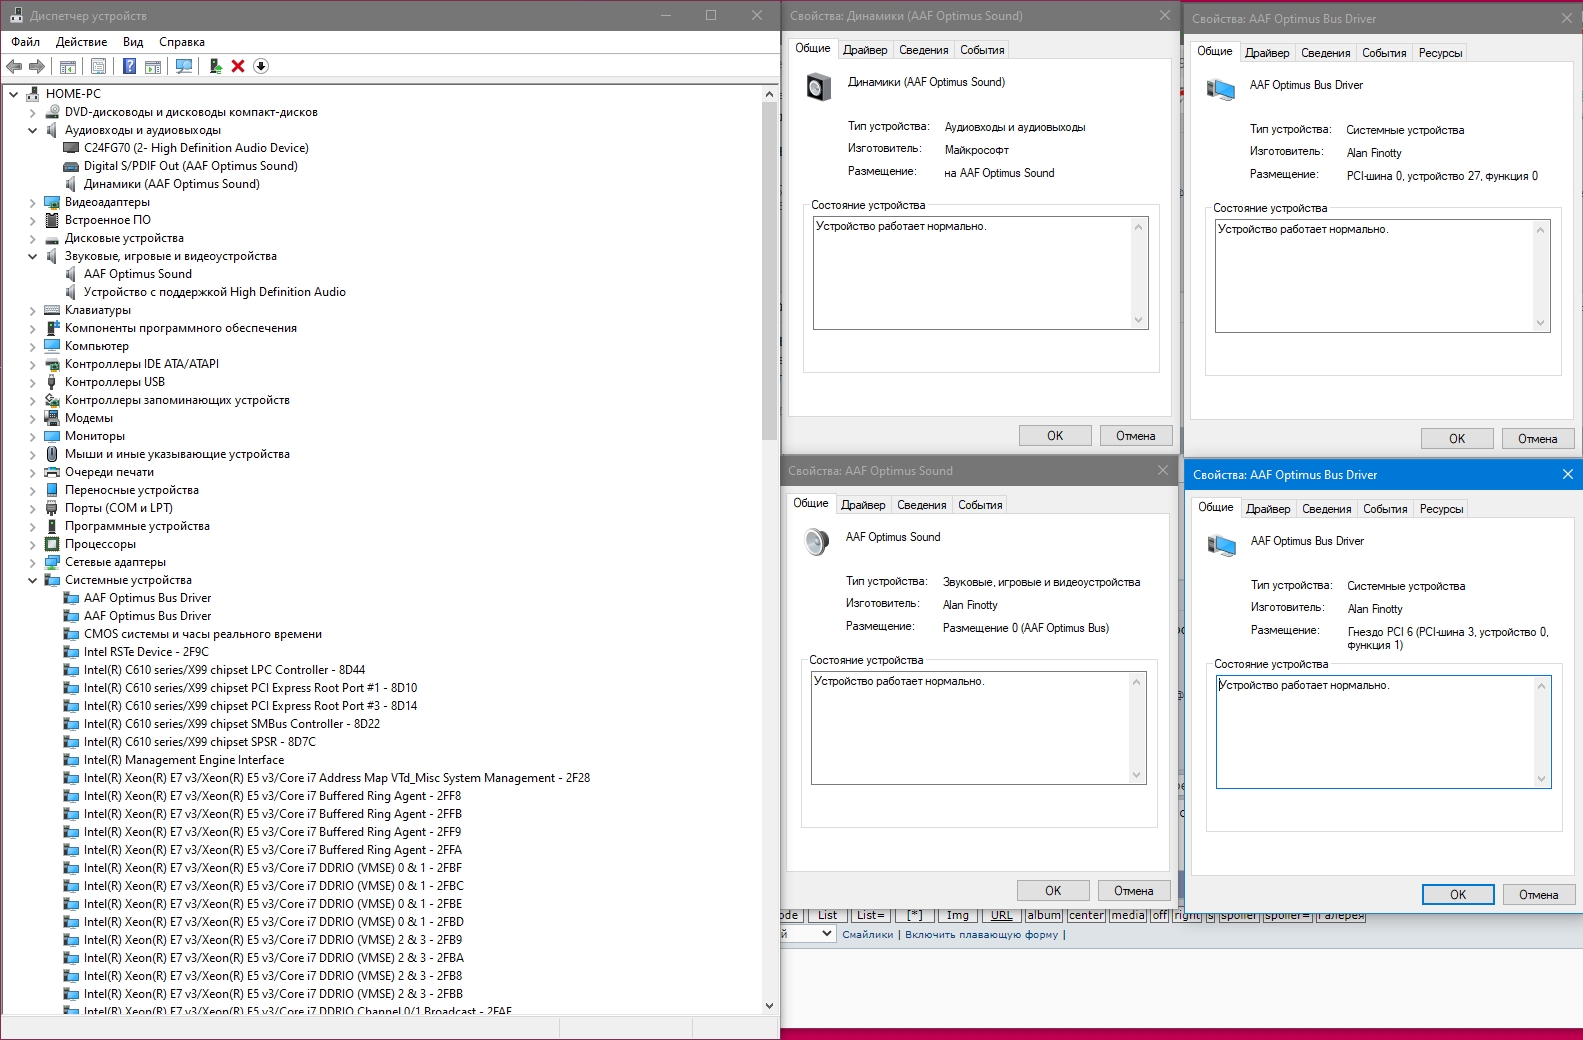Expand Контроллеры запоминающих устройств
Image resolution: width=1583 pixels, height=1040 pixels.
[32, 400]
